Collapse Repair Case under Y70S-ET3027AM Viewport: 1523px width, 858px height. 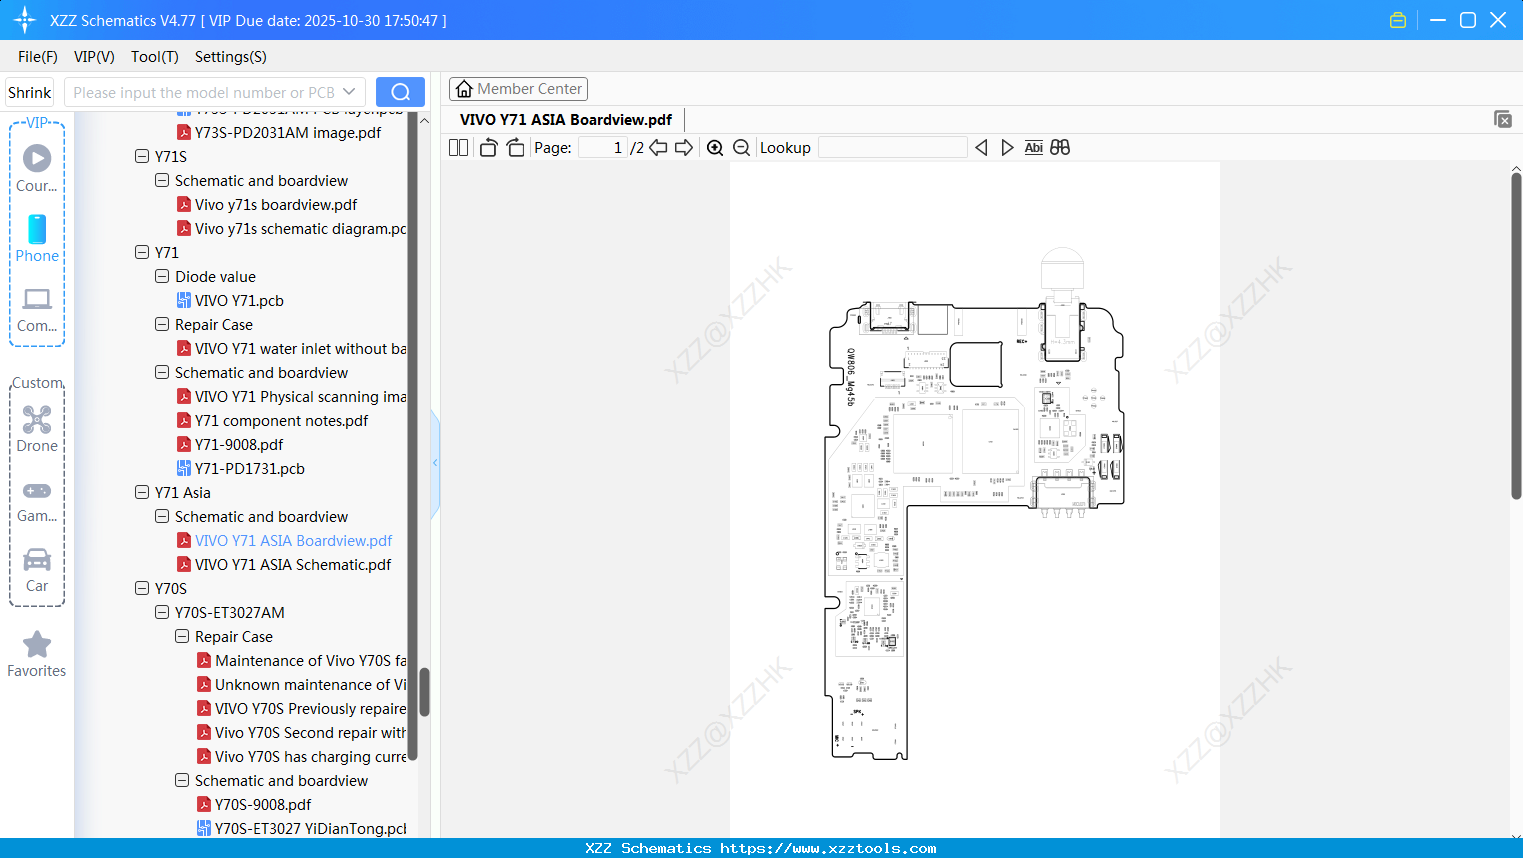pyautogui.click(x=182, y=636)
